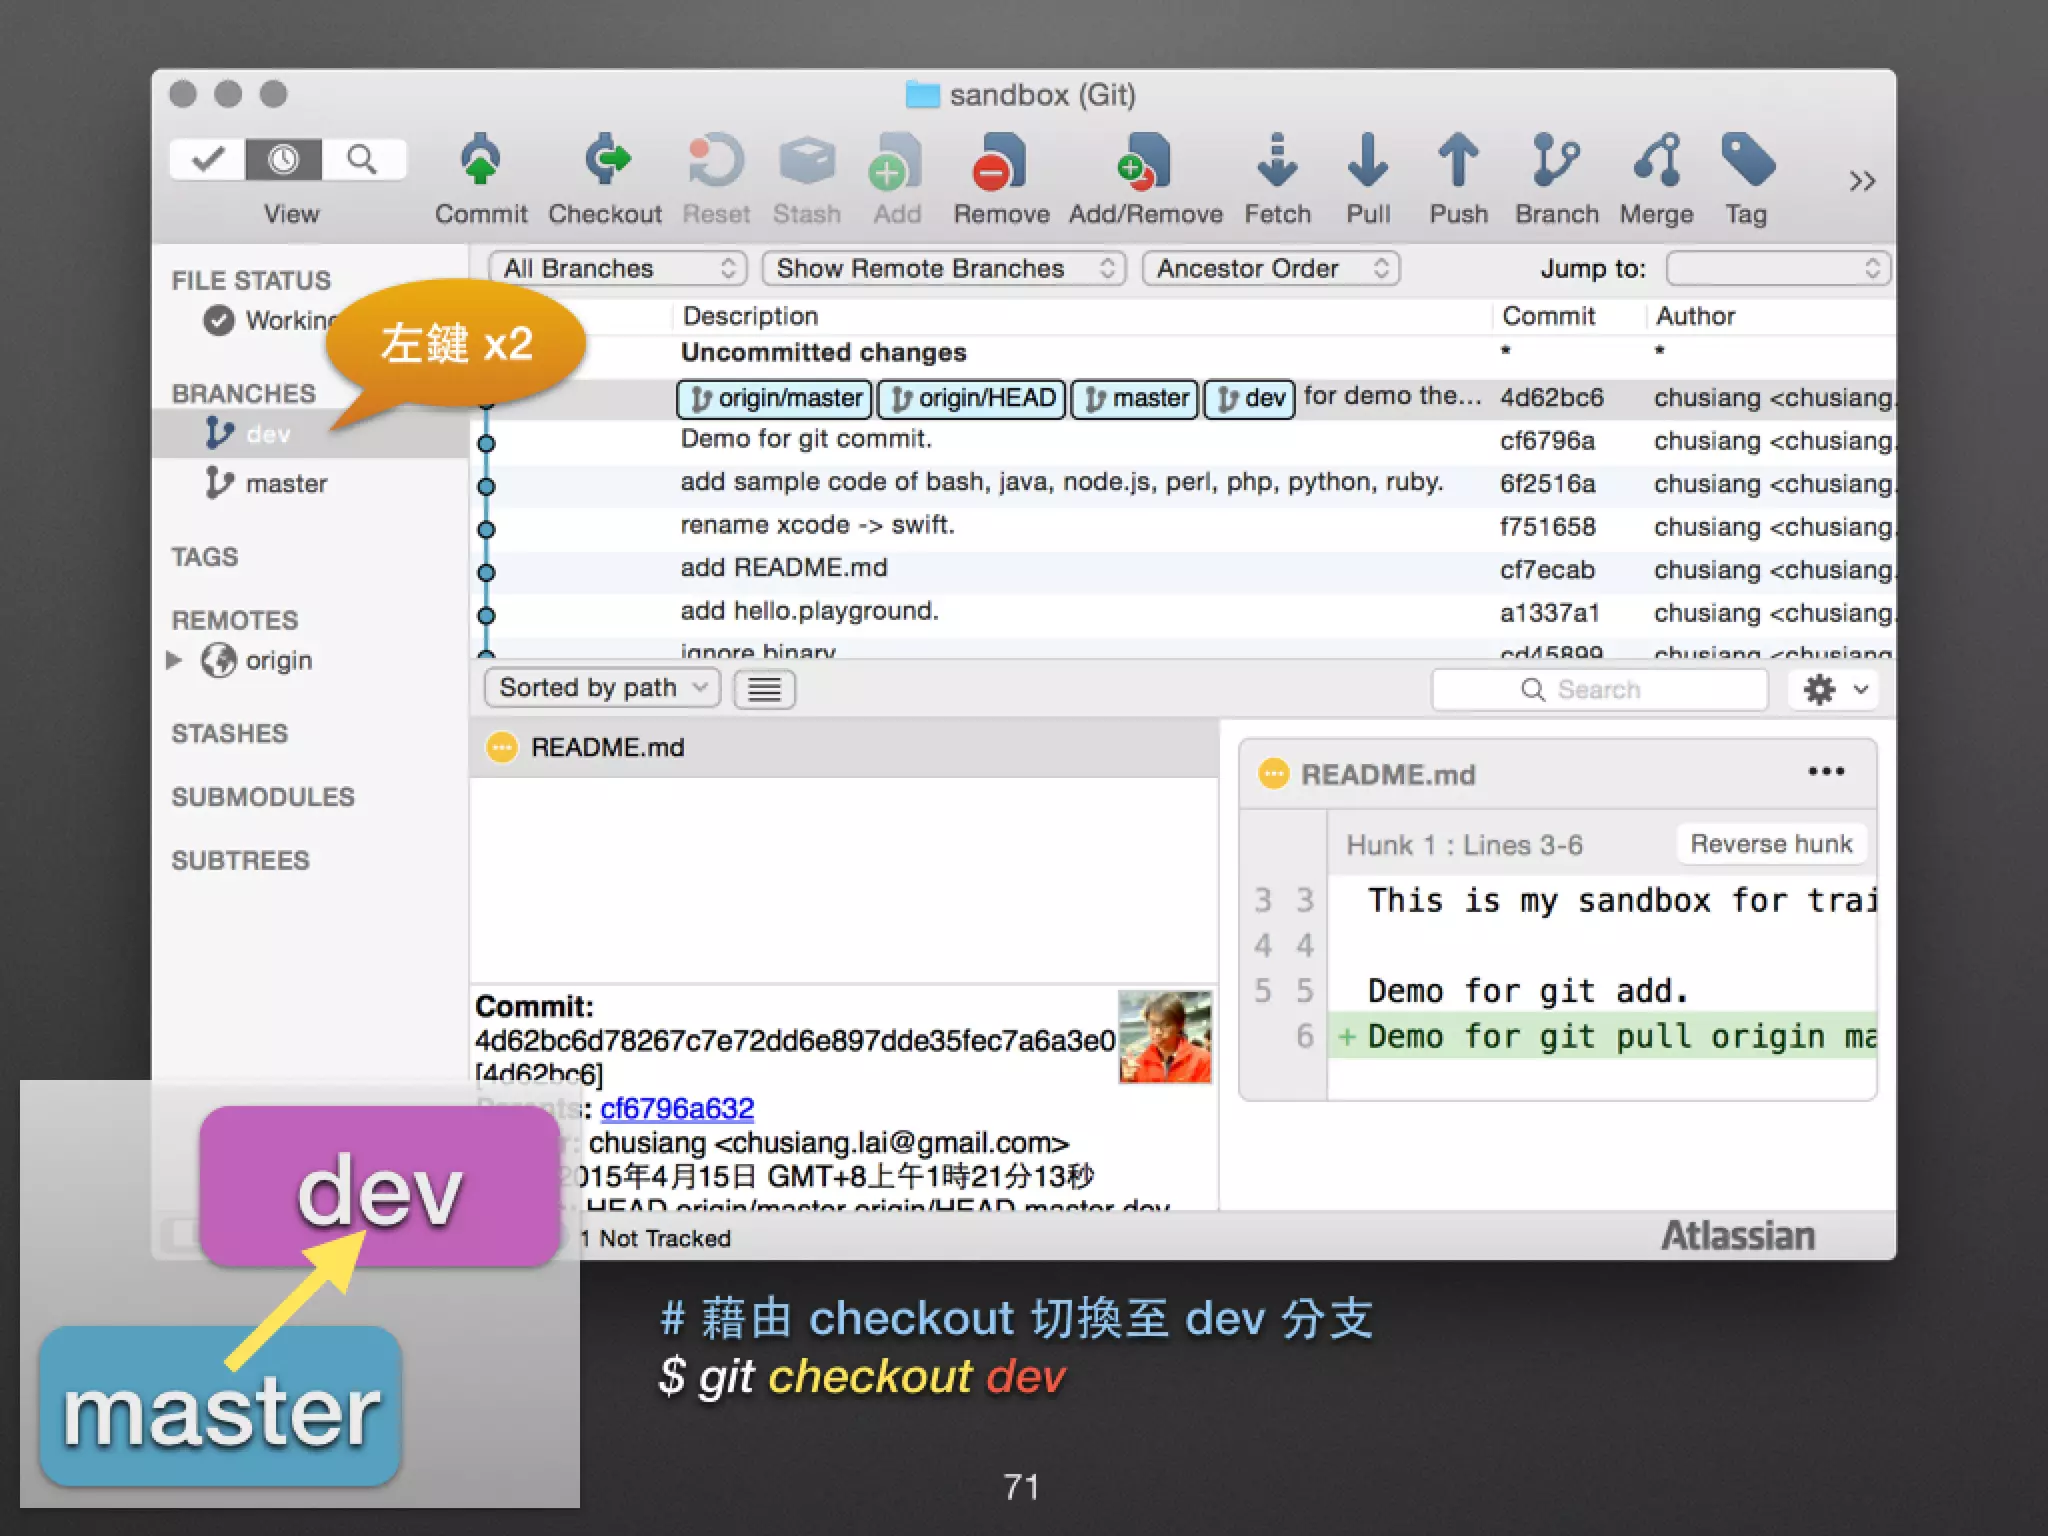The width and height of the screenshot is (2048, 1536).
Task: Click the Reverse hunk button
Action: tap(1770, 844)
